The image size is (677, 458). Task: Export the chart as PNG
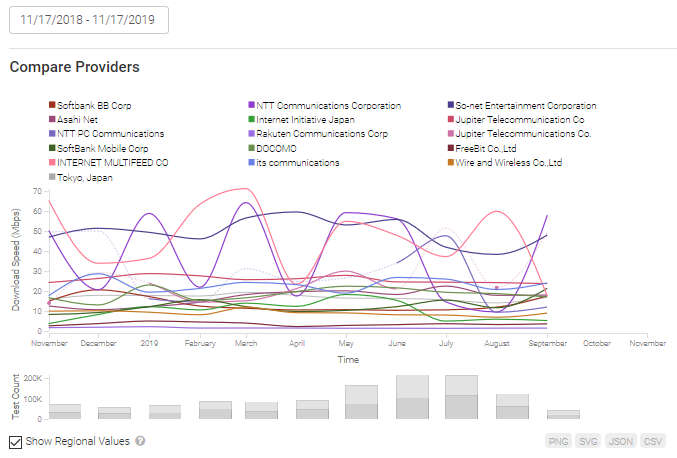click(x=558, y=442)
